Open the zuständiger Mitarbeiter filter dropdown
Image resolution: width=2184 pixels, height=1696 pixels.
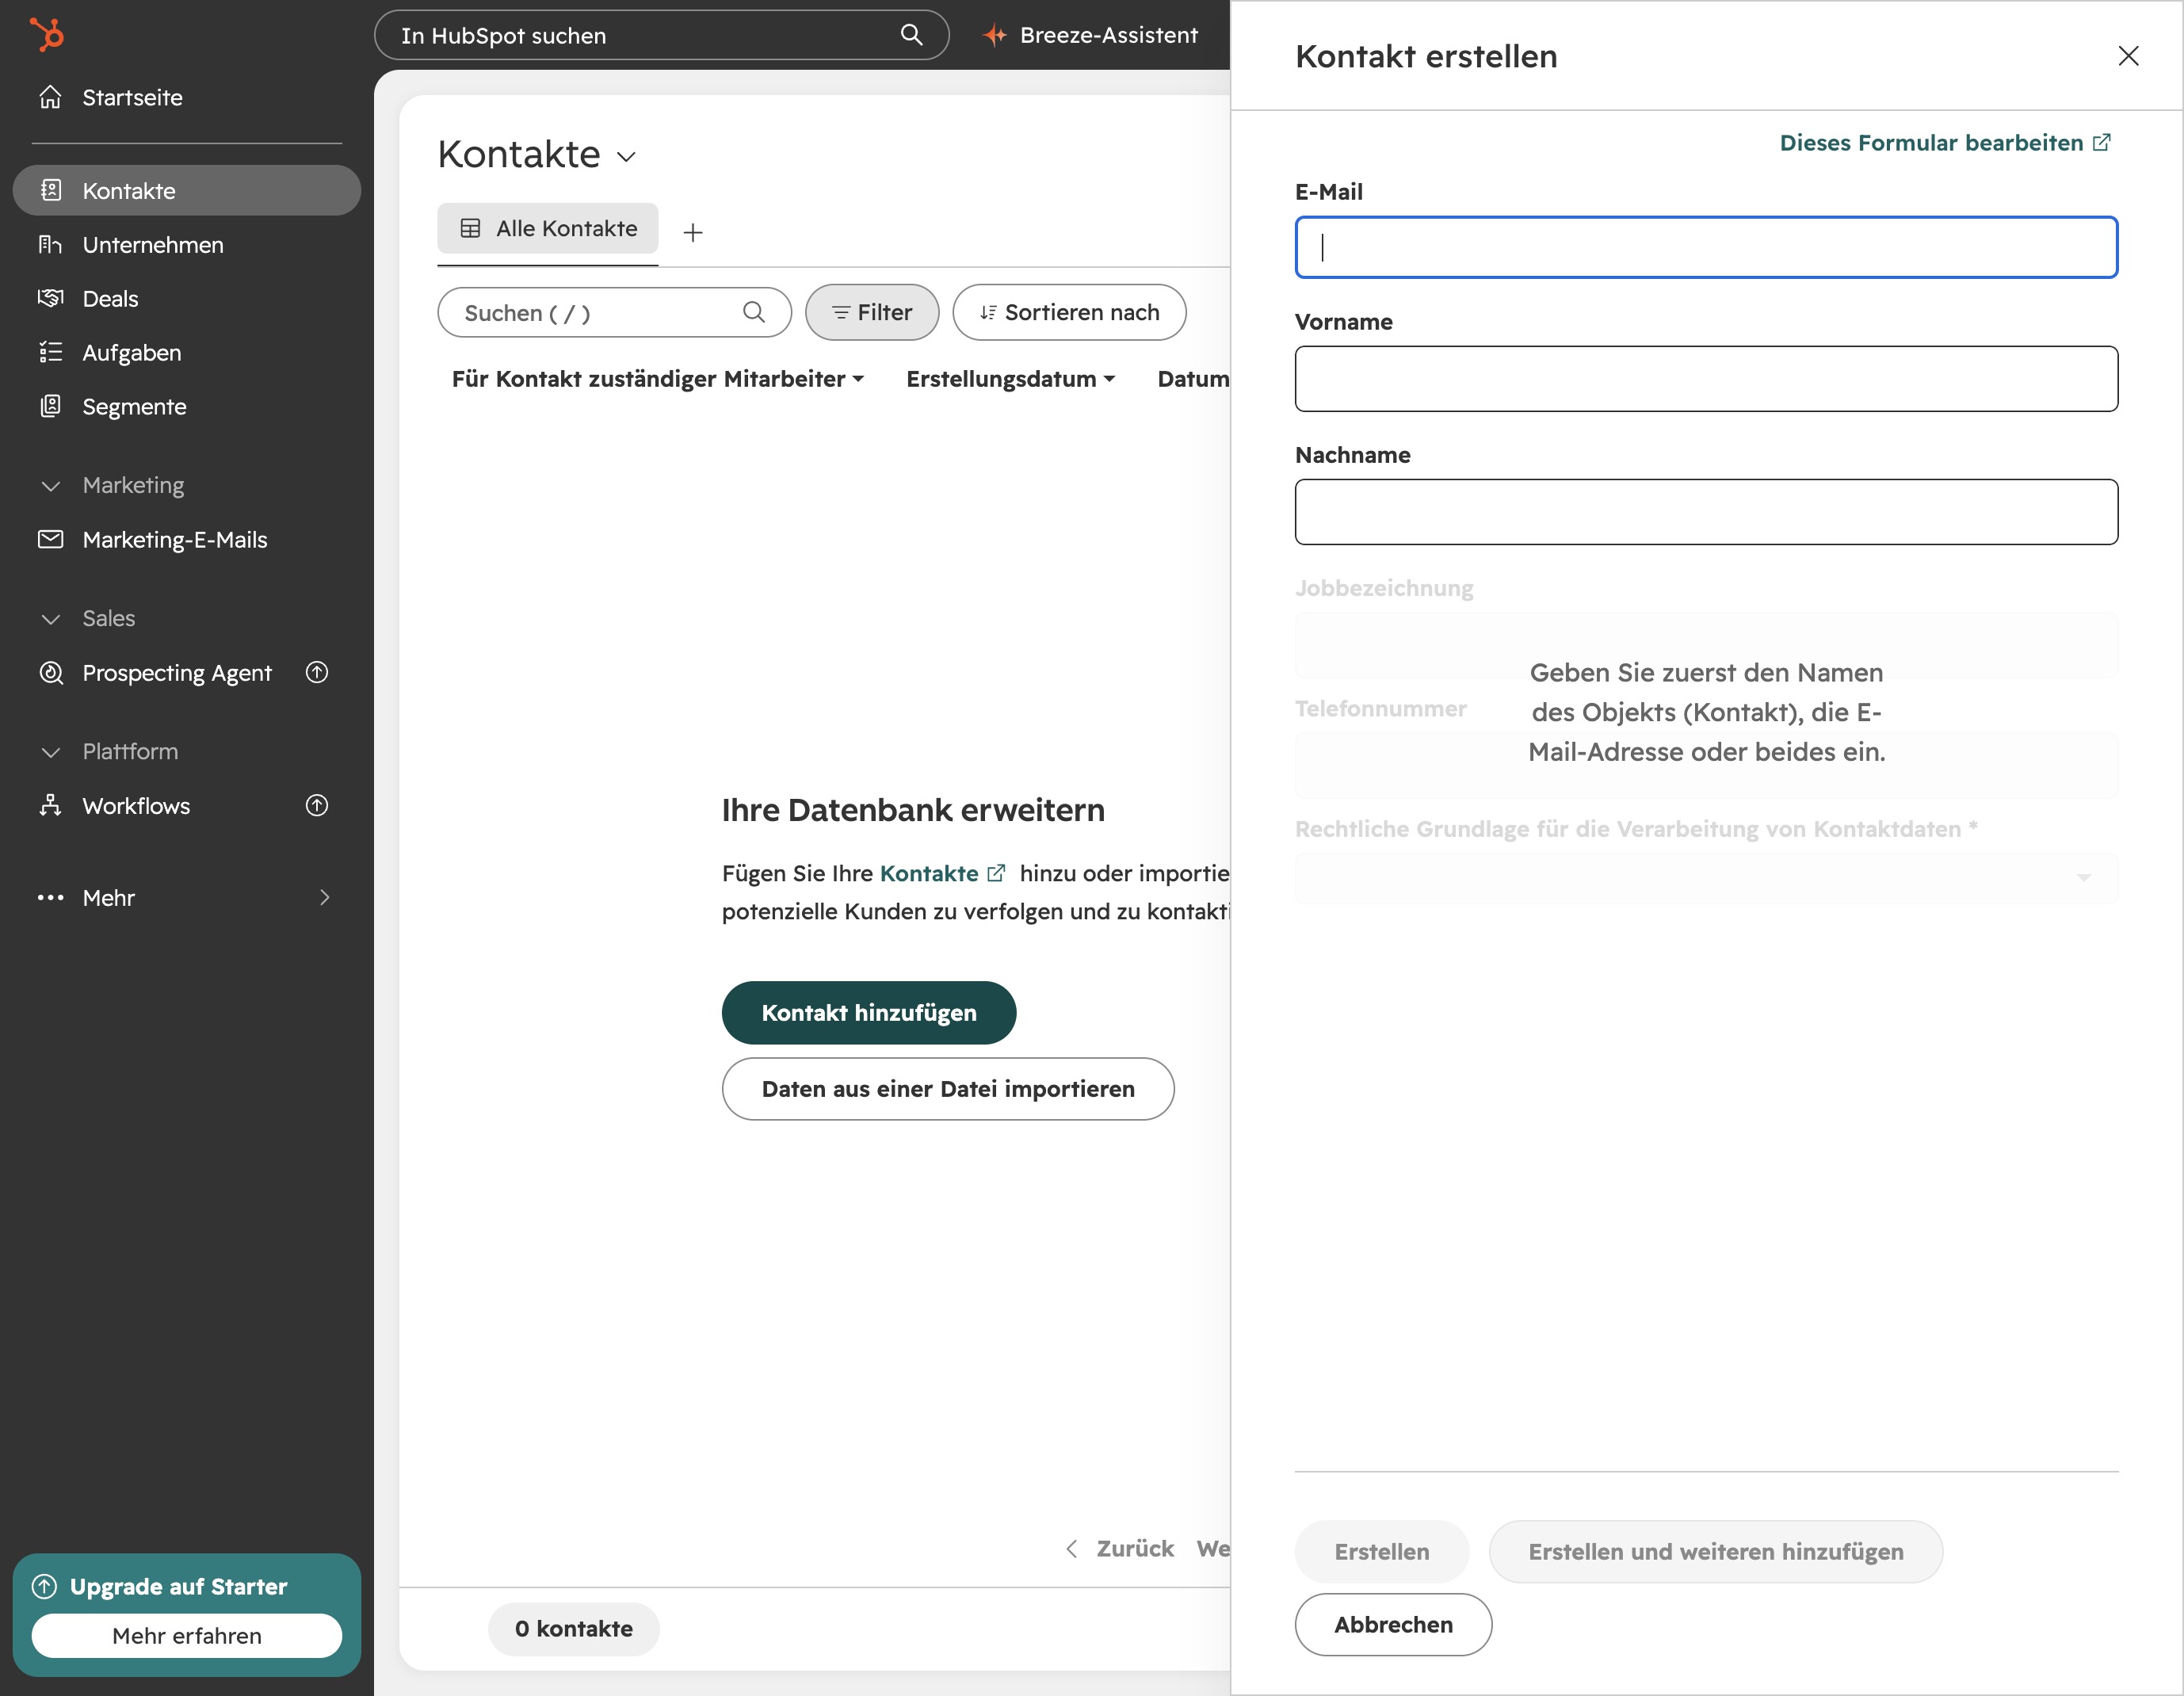pyautogui.click(x=657, y=379)
